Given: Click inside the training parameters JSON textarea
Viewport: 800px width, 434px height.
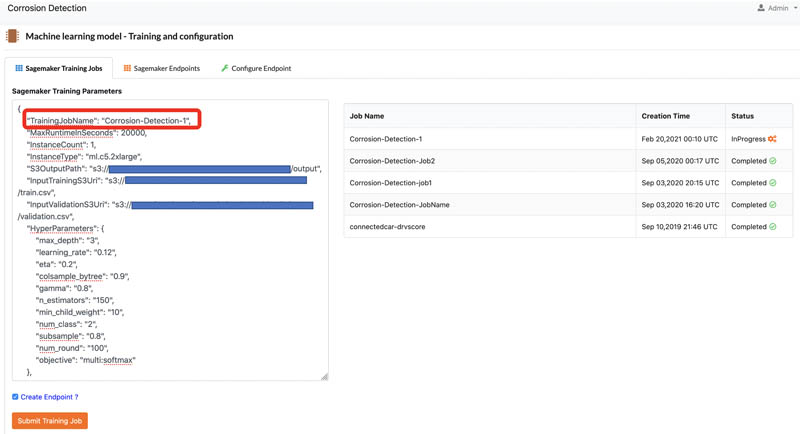Looking at the screenshot, I should (x=170, y=240).
